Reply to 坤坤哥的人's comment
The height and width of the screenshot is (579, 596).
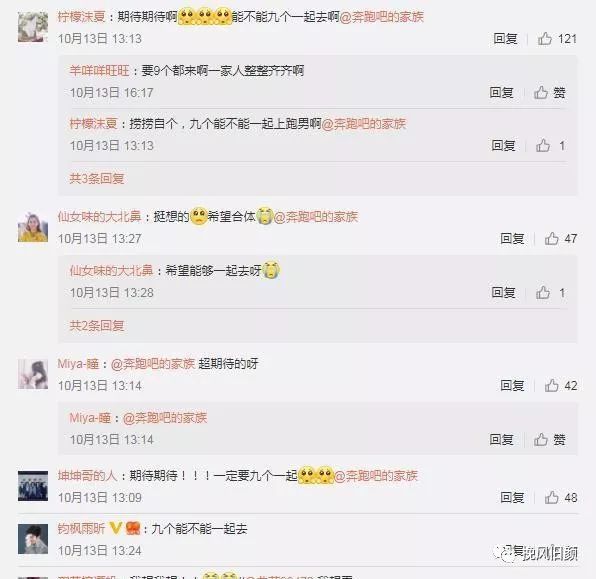coord(512,498)
